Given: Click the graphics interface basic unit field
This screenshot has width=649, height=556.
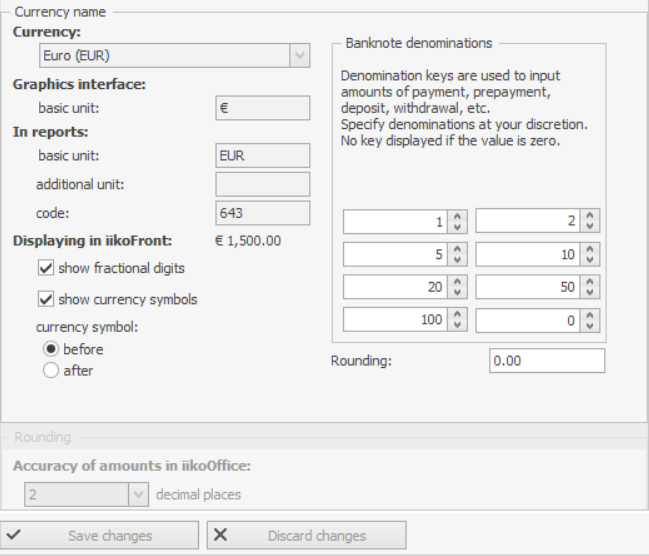Looking at the screenshot, I should pyautogui.click(x=263, y=108).
